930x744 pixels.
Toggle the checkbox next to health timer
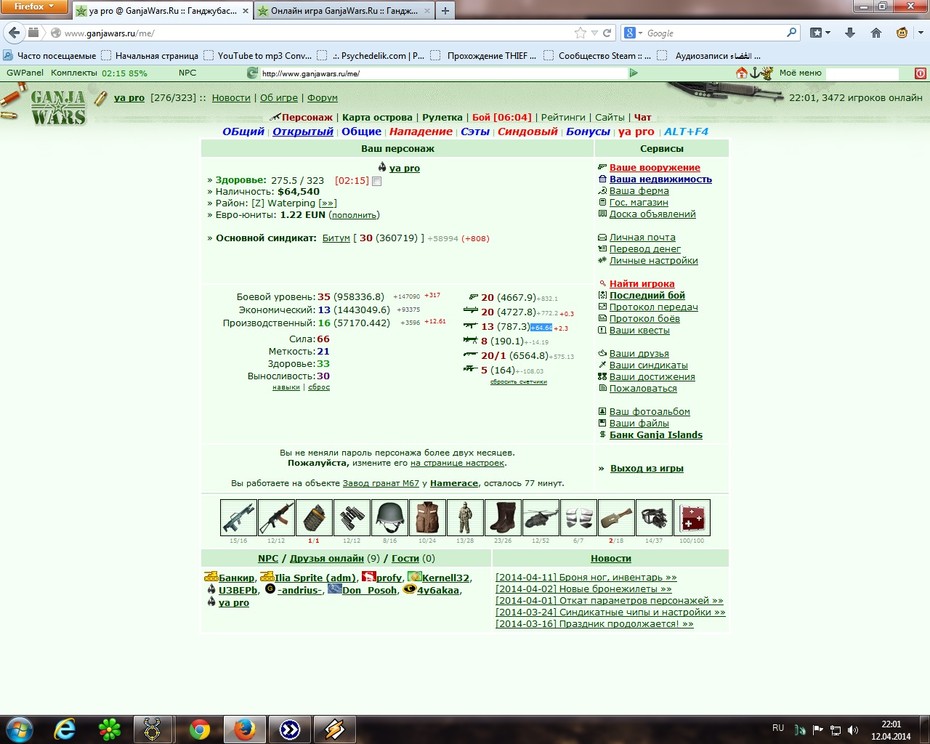[x=377, y=181]
